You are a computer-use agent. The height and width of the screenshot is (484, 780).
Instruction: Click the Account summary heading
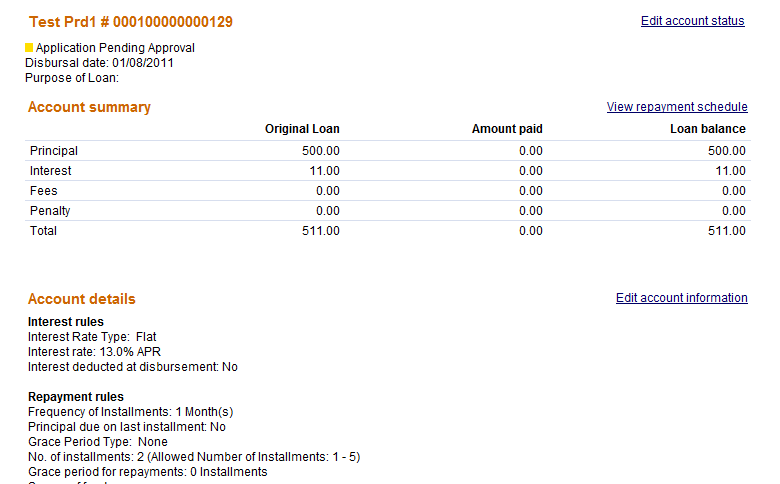[x=89, y=107]
